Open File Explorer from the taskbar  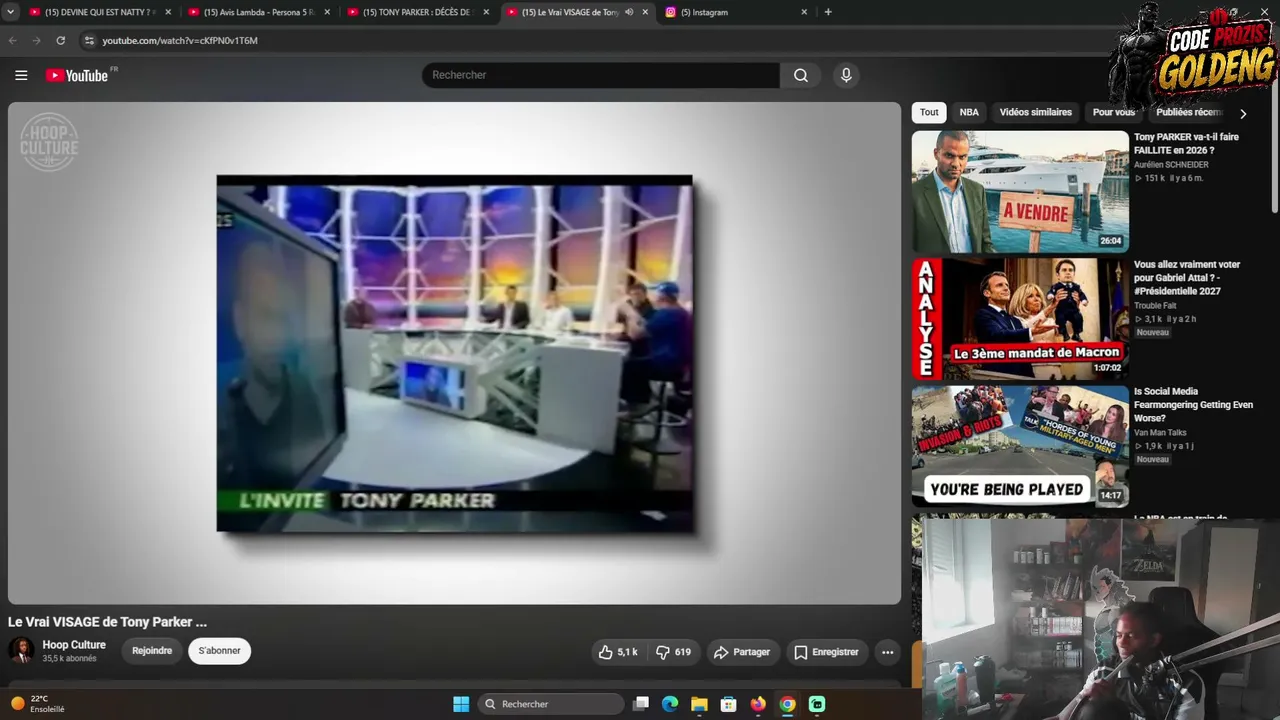699,704
